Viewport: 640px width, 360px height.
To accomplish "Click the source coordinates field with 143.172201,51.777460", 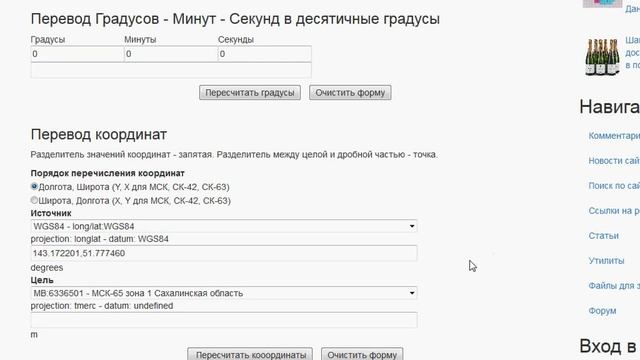I will pos(224,253).
